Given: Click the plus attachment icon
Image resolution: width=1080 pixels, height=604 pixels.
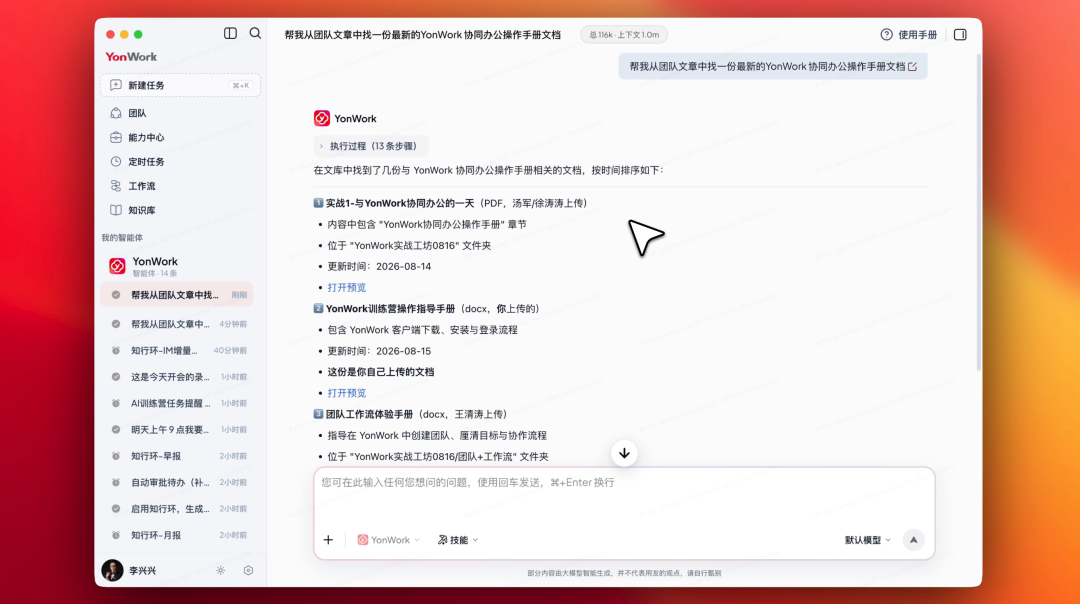Looking at the screenshot, I should [329, 540].
